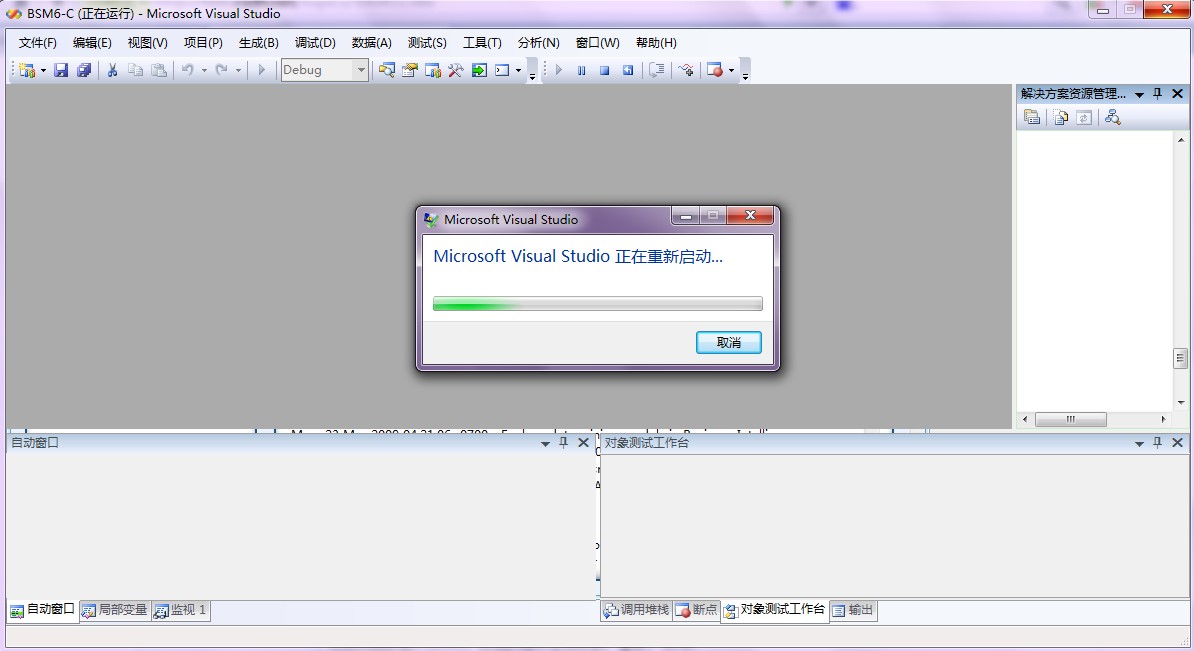Open the 窗口(W) menu

tap(598, 43)
